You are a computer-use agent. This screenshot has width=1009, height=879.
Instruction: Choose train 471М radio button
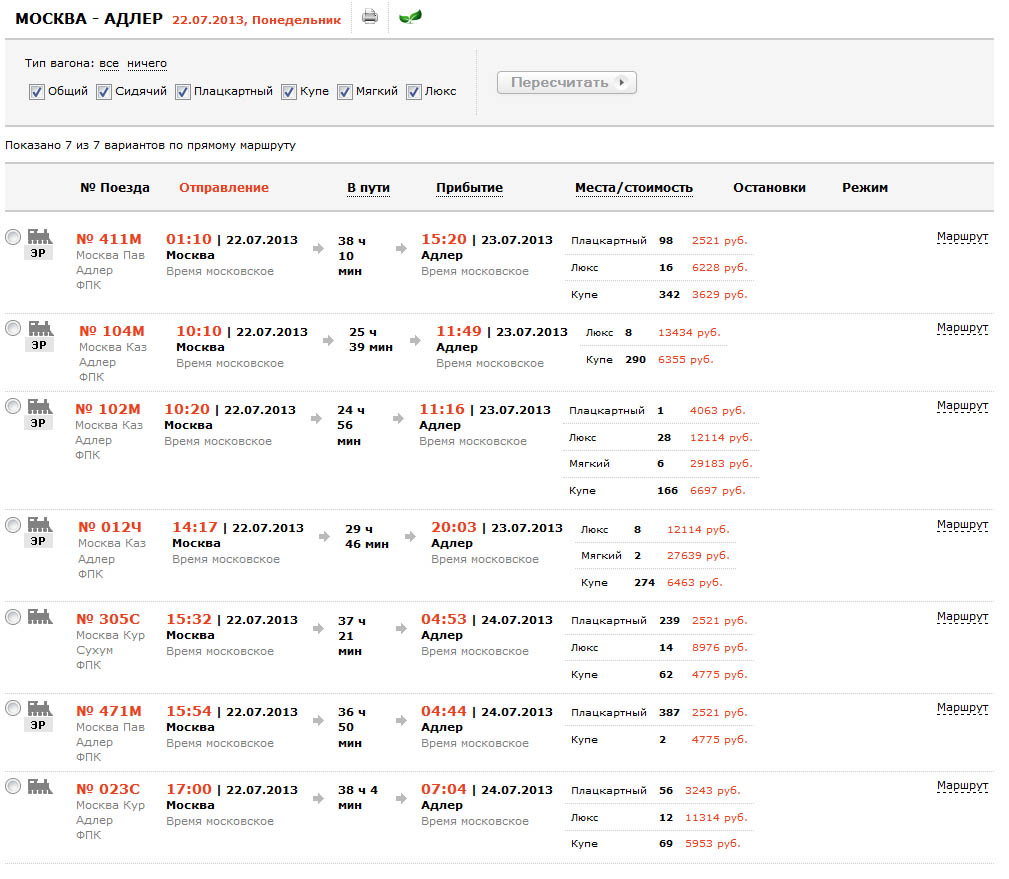13,708
